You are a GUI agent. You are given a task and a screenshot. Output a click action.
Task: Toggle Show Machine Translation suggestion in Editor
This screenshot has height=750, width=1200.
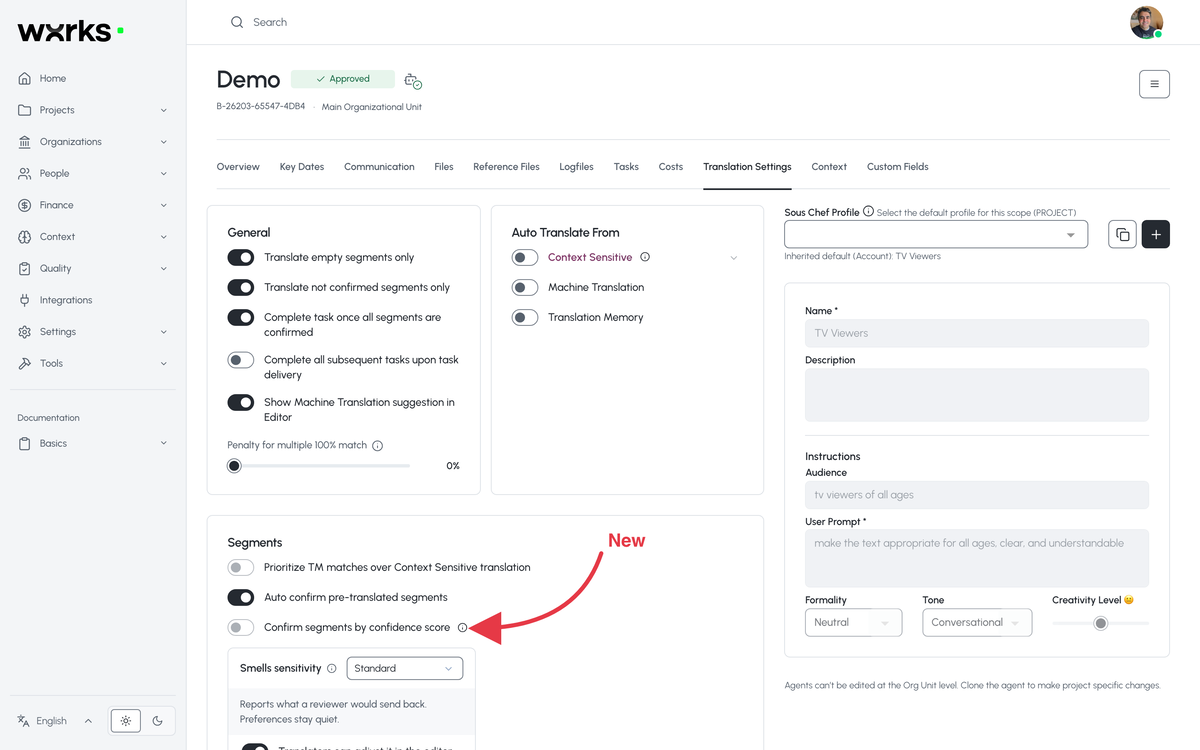click(241, 402)
